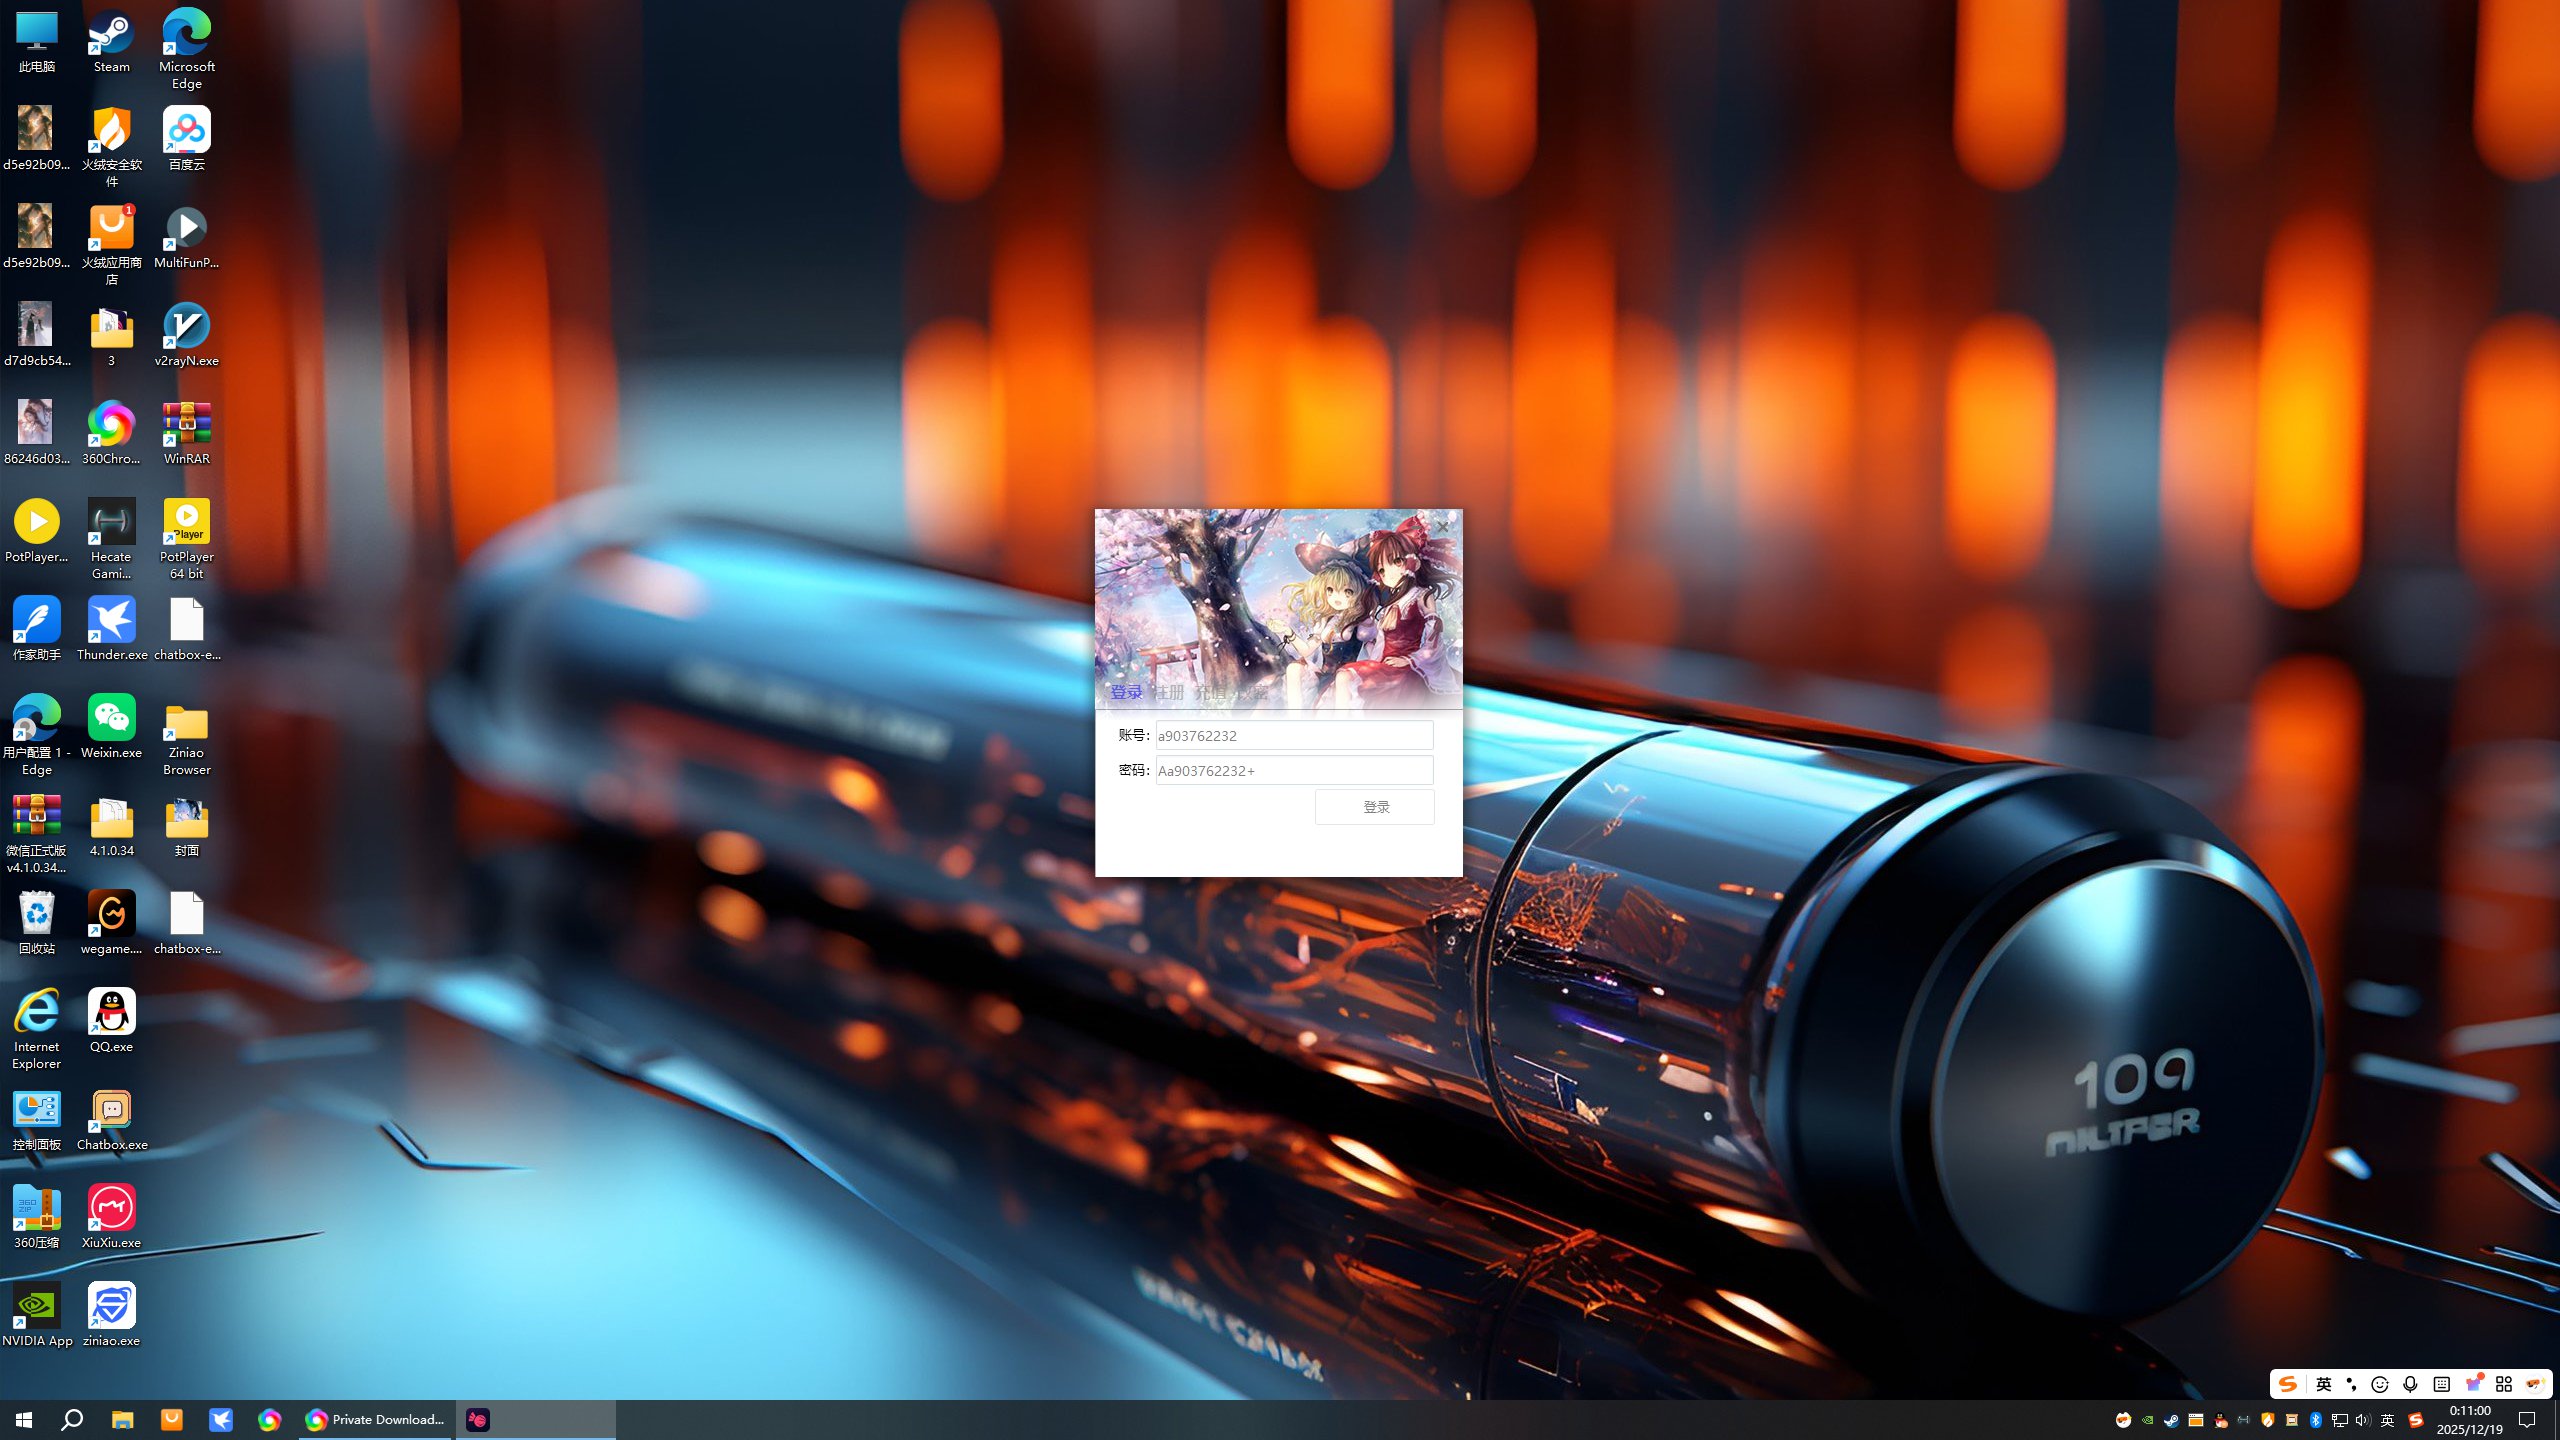Click the 密码 password input field
The width and height of the screenshot is (2560, 1440).
click(1294, 770)
